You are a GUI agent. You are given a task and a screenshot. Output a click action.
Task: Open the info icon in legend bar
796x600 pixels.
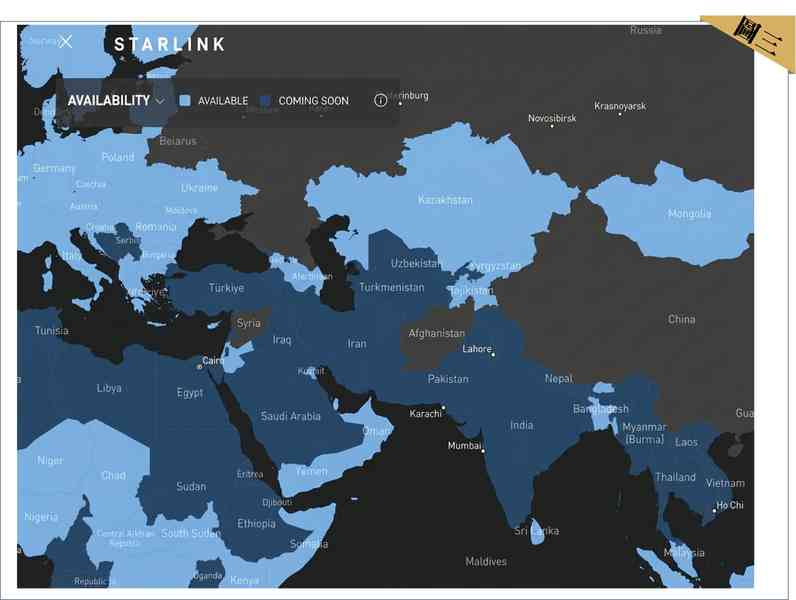(380, 101)
